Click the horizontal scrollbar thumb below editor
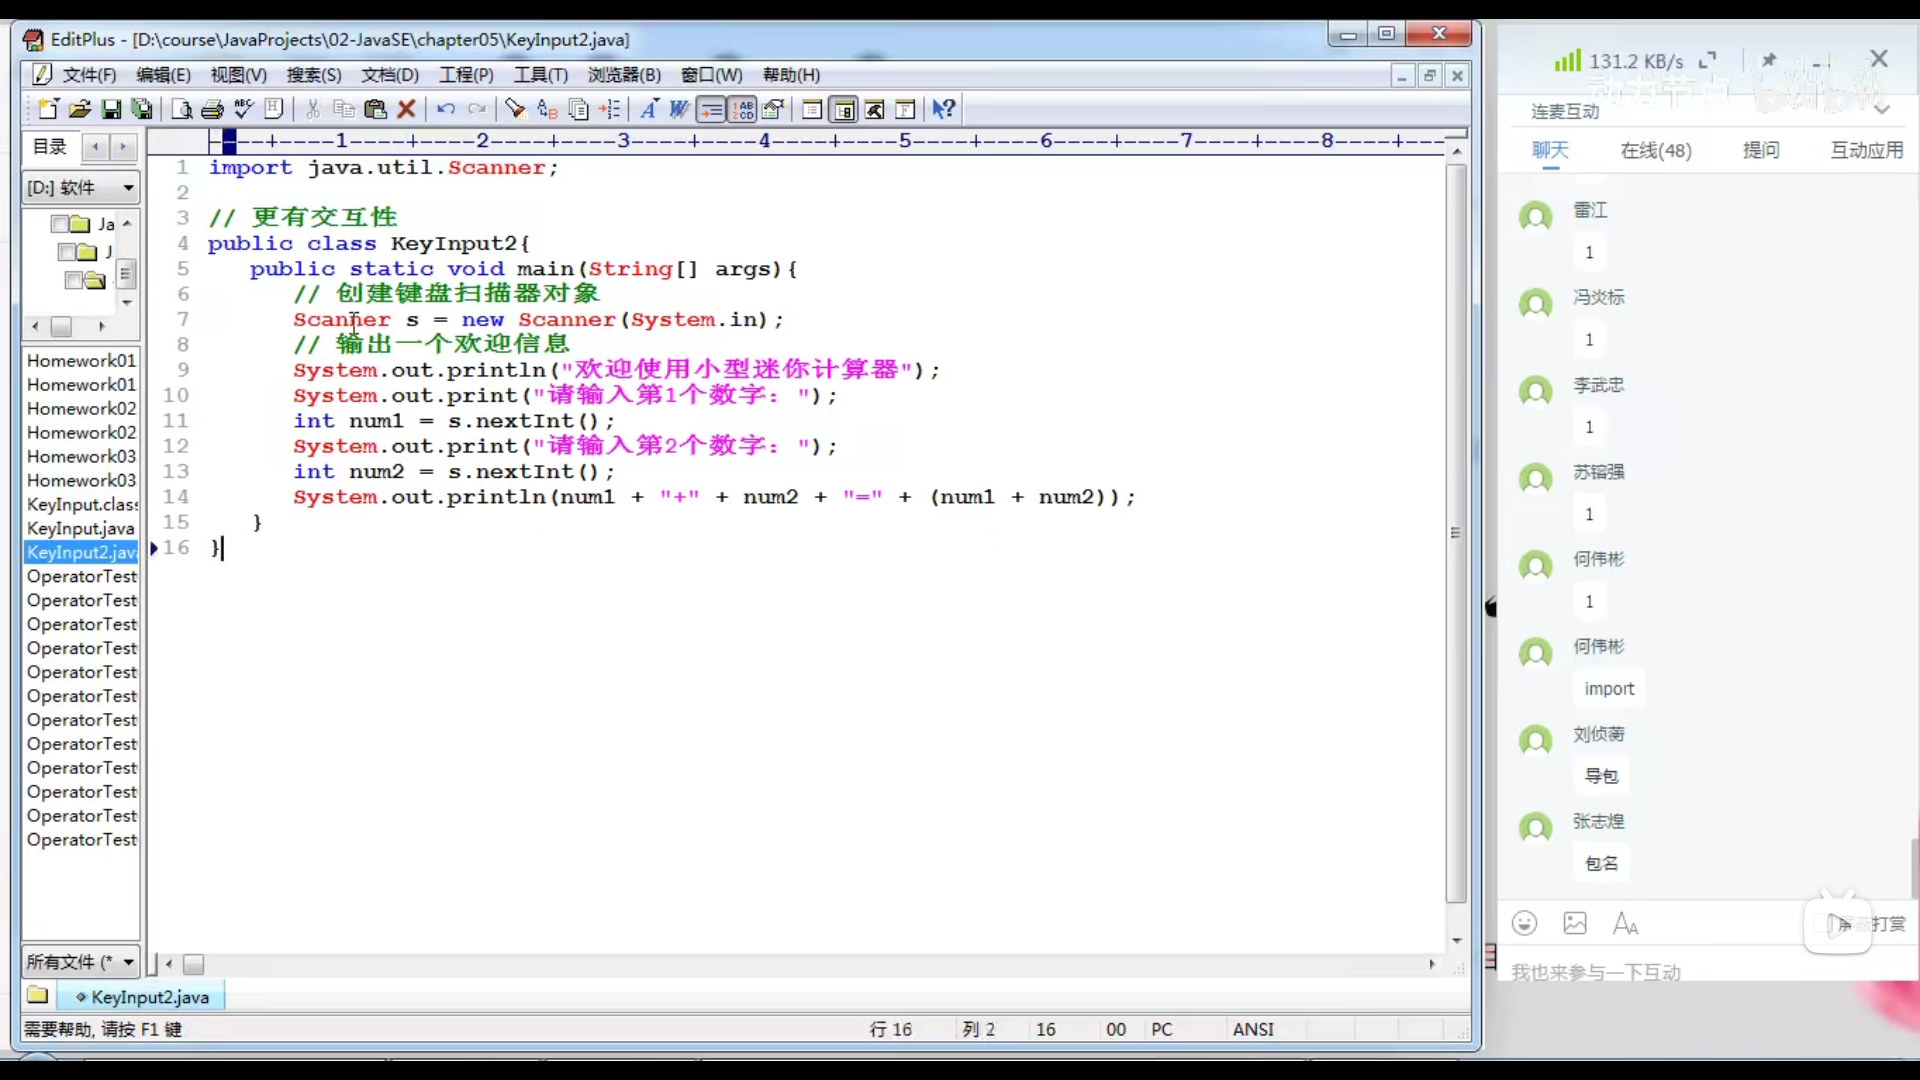This screenshot has width=1920, height=1080. pos(194,964)
